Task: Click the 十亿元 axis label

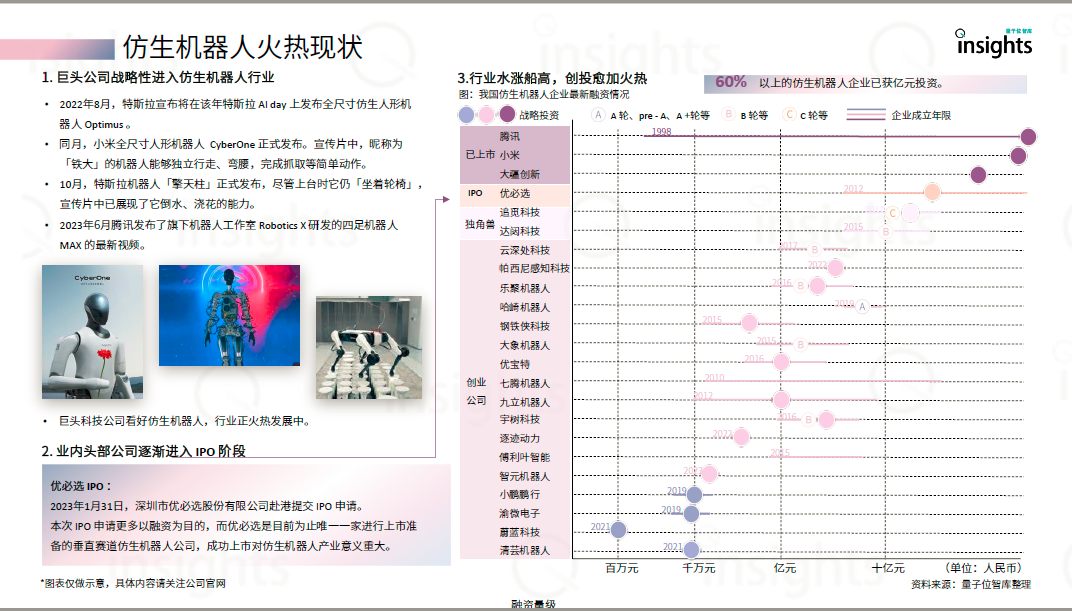Action: [888, 568]
